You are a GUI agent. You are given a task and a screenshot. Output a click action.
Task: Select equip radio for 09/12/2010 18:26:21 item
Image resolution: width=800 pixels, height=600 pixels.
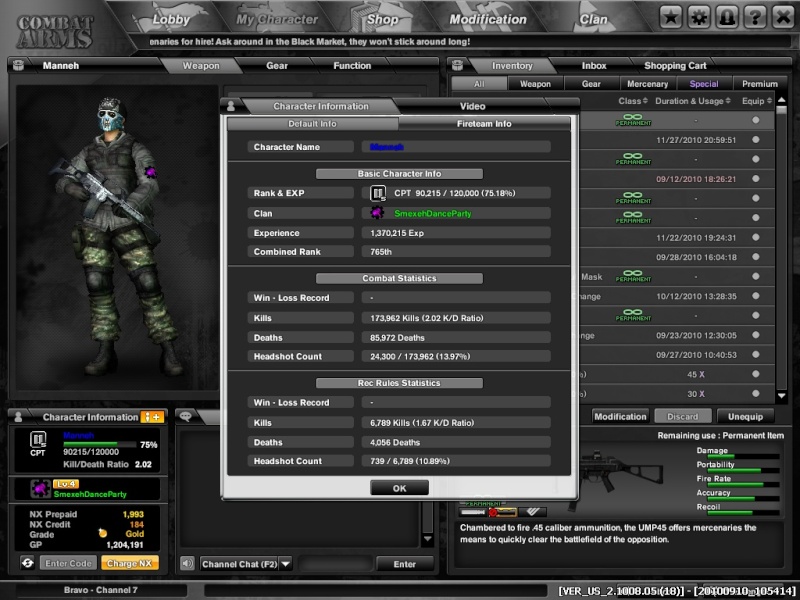[756, 179]
